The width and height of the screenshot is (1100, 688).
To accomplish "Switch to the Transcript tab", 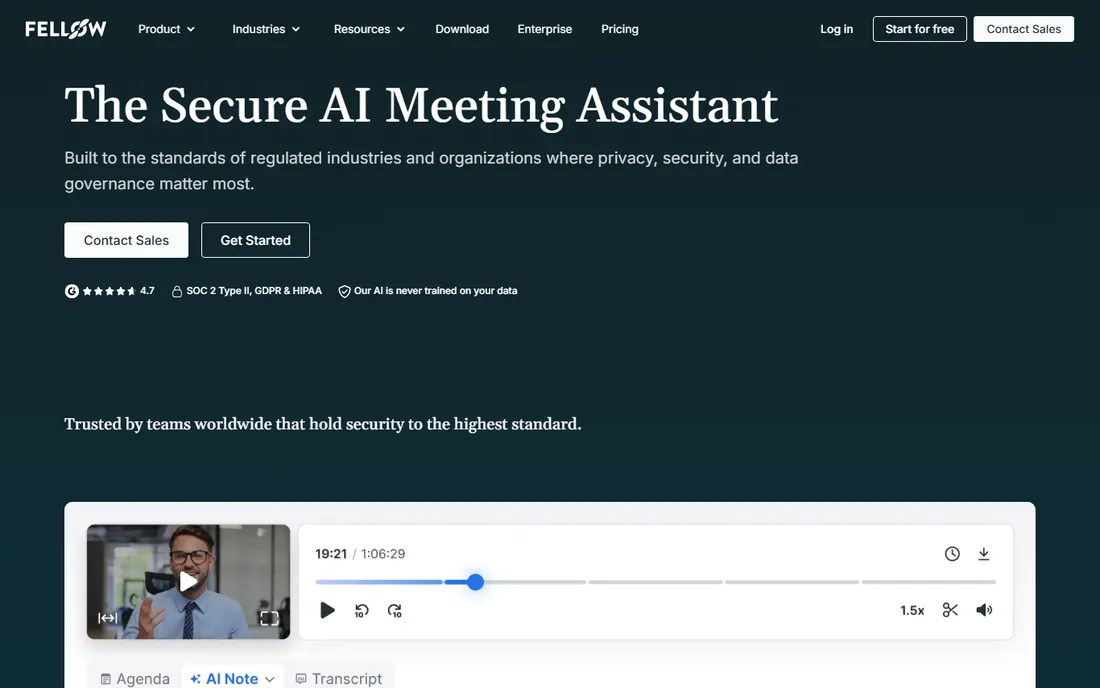I will tap(339, 679).
